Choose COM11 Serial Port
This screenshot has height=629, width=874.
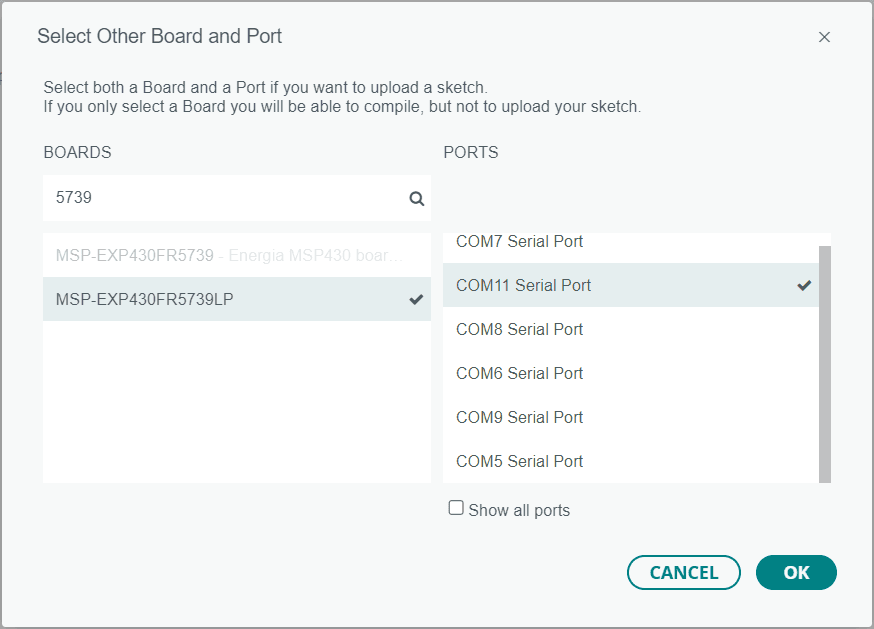coord(523,285)
